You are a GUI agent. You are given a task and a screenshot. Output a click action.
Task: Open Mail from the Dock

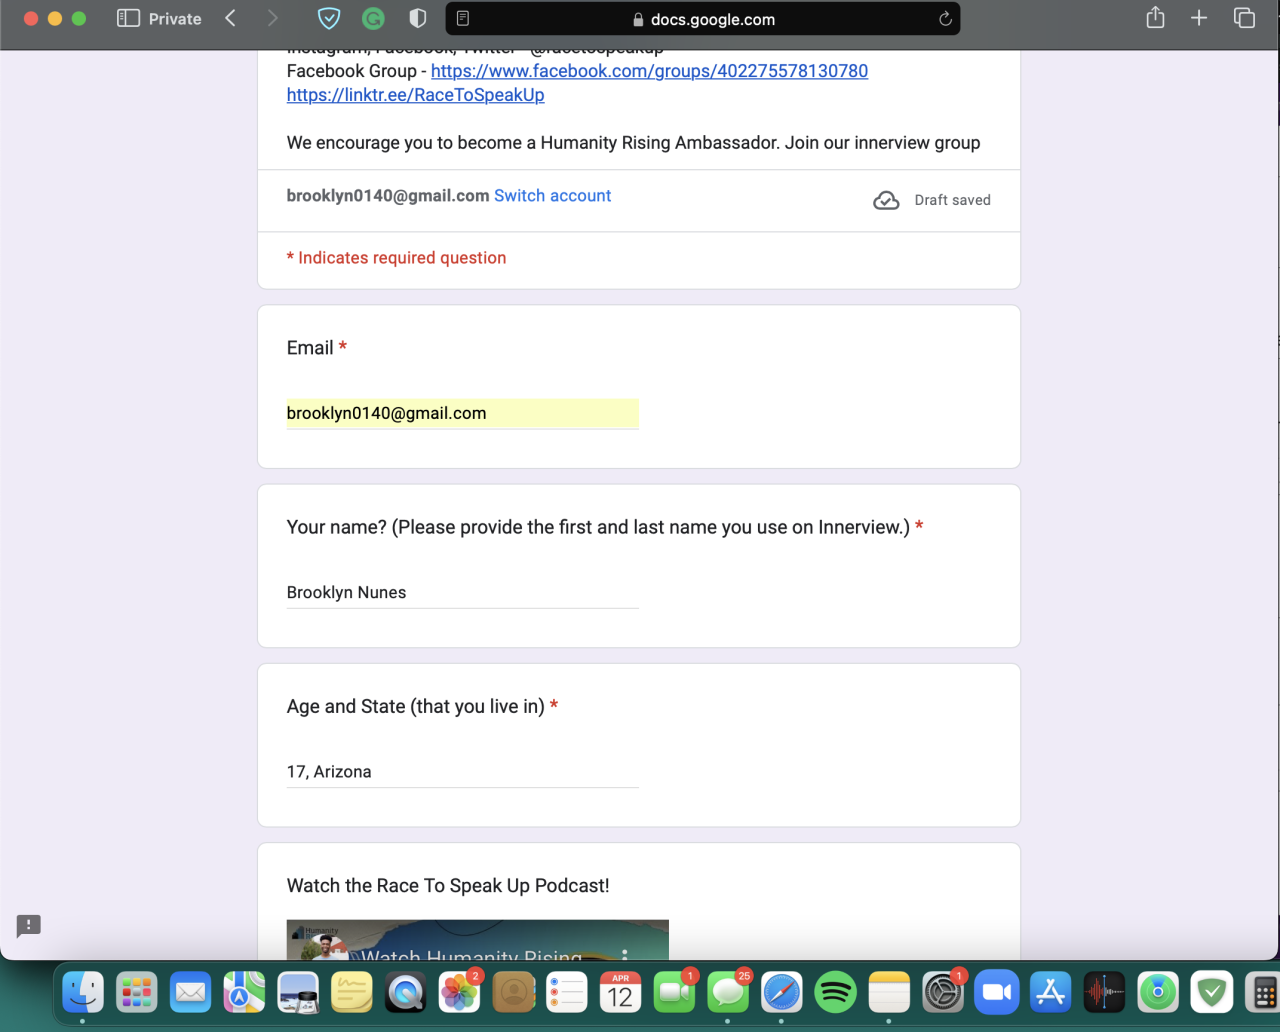(x=190, y=993)
